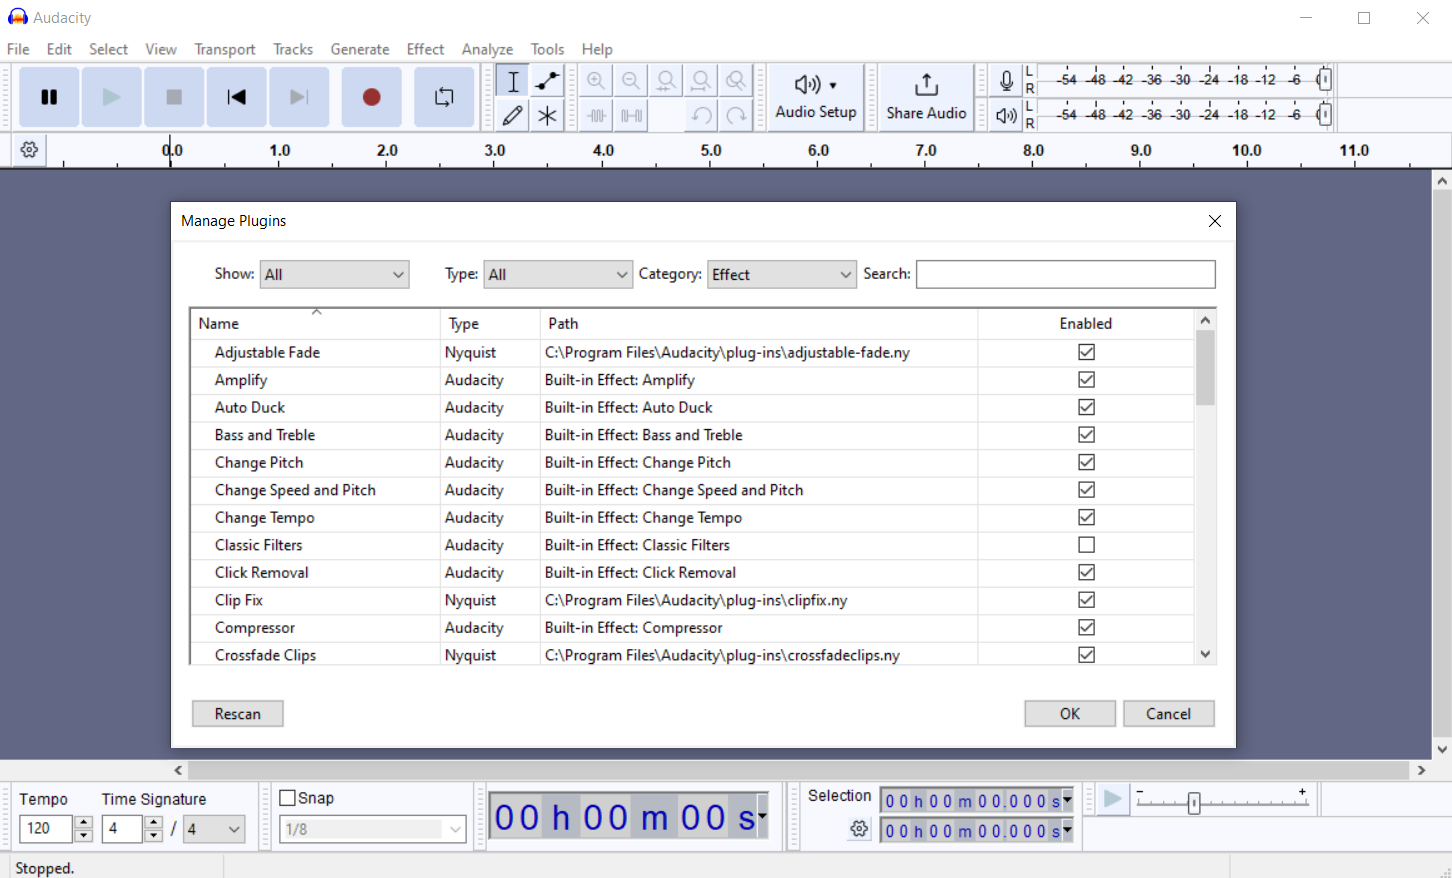Click Trim audio outside selection icon

click(x=596, y=115)
